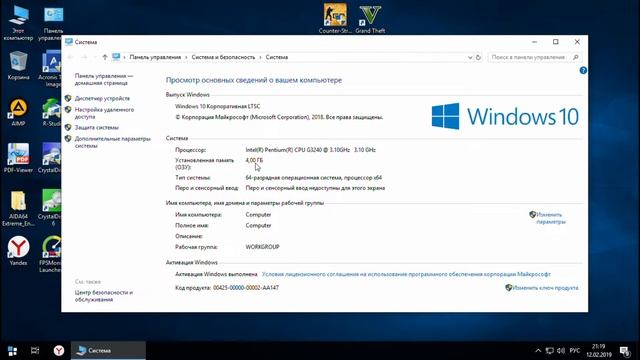640x360 pixels.
Task: Open Дополнительные параметры системы link
Action: pos(113,142)
